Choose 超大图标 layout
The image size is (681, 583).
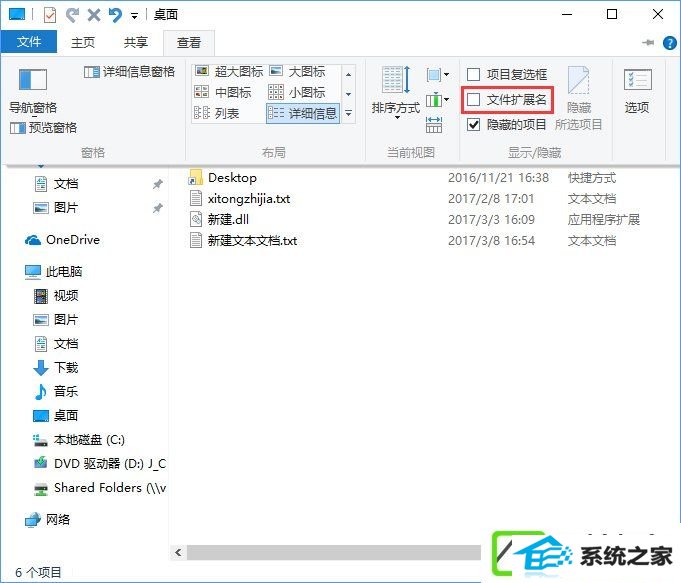[x=229, y=71]
